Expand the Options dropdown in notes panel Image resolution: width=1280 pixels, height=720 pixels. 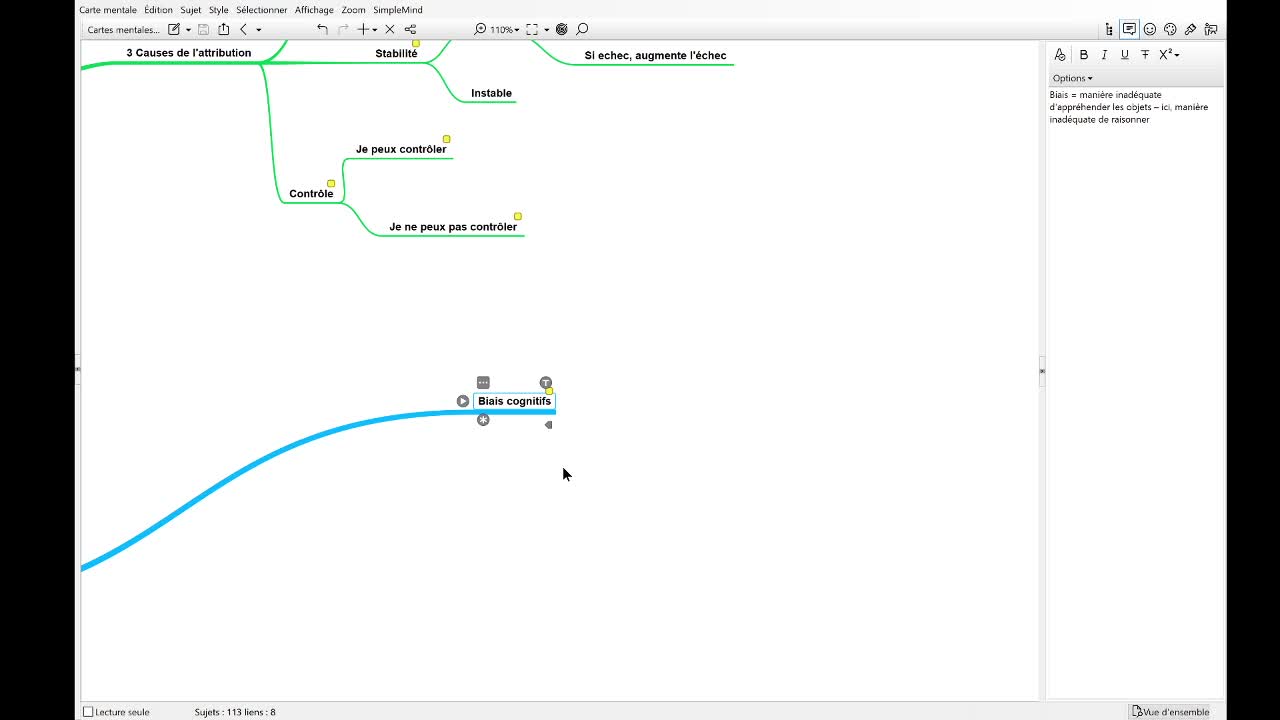(1072, 78)
